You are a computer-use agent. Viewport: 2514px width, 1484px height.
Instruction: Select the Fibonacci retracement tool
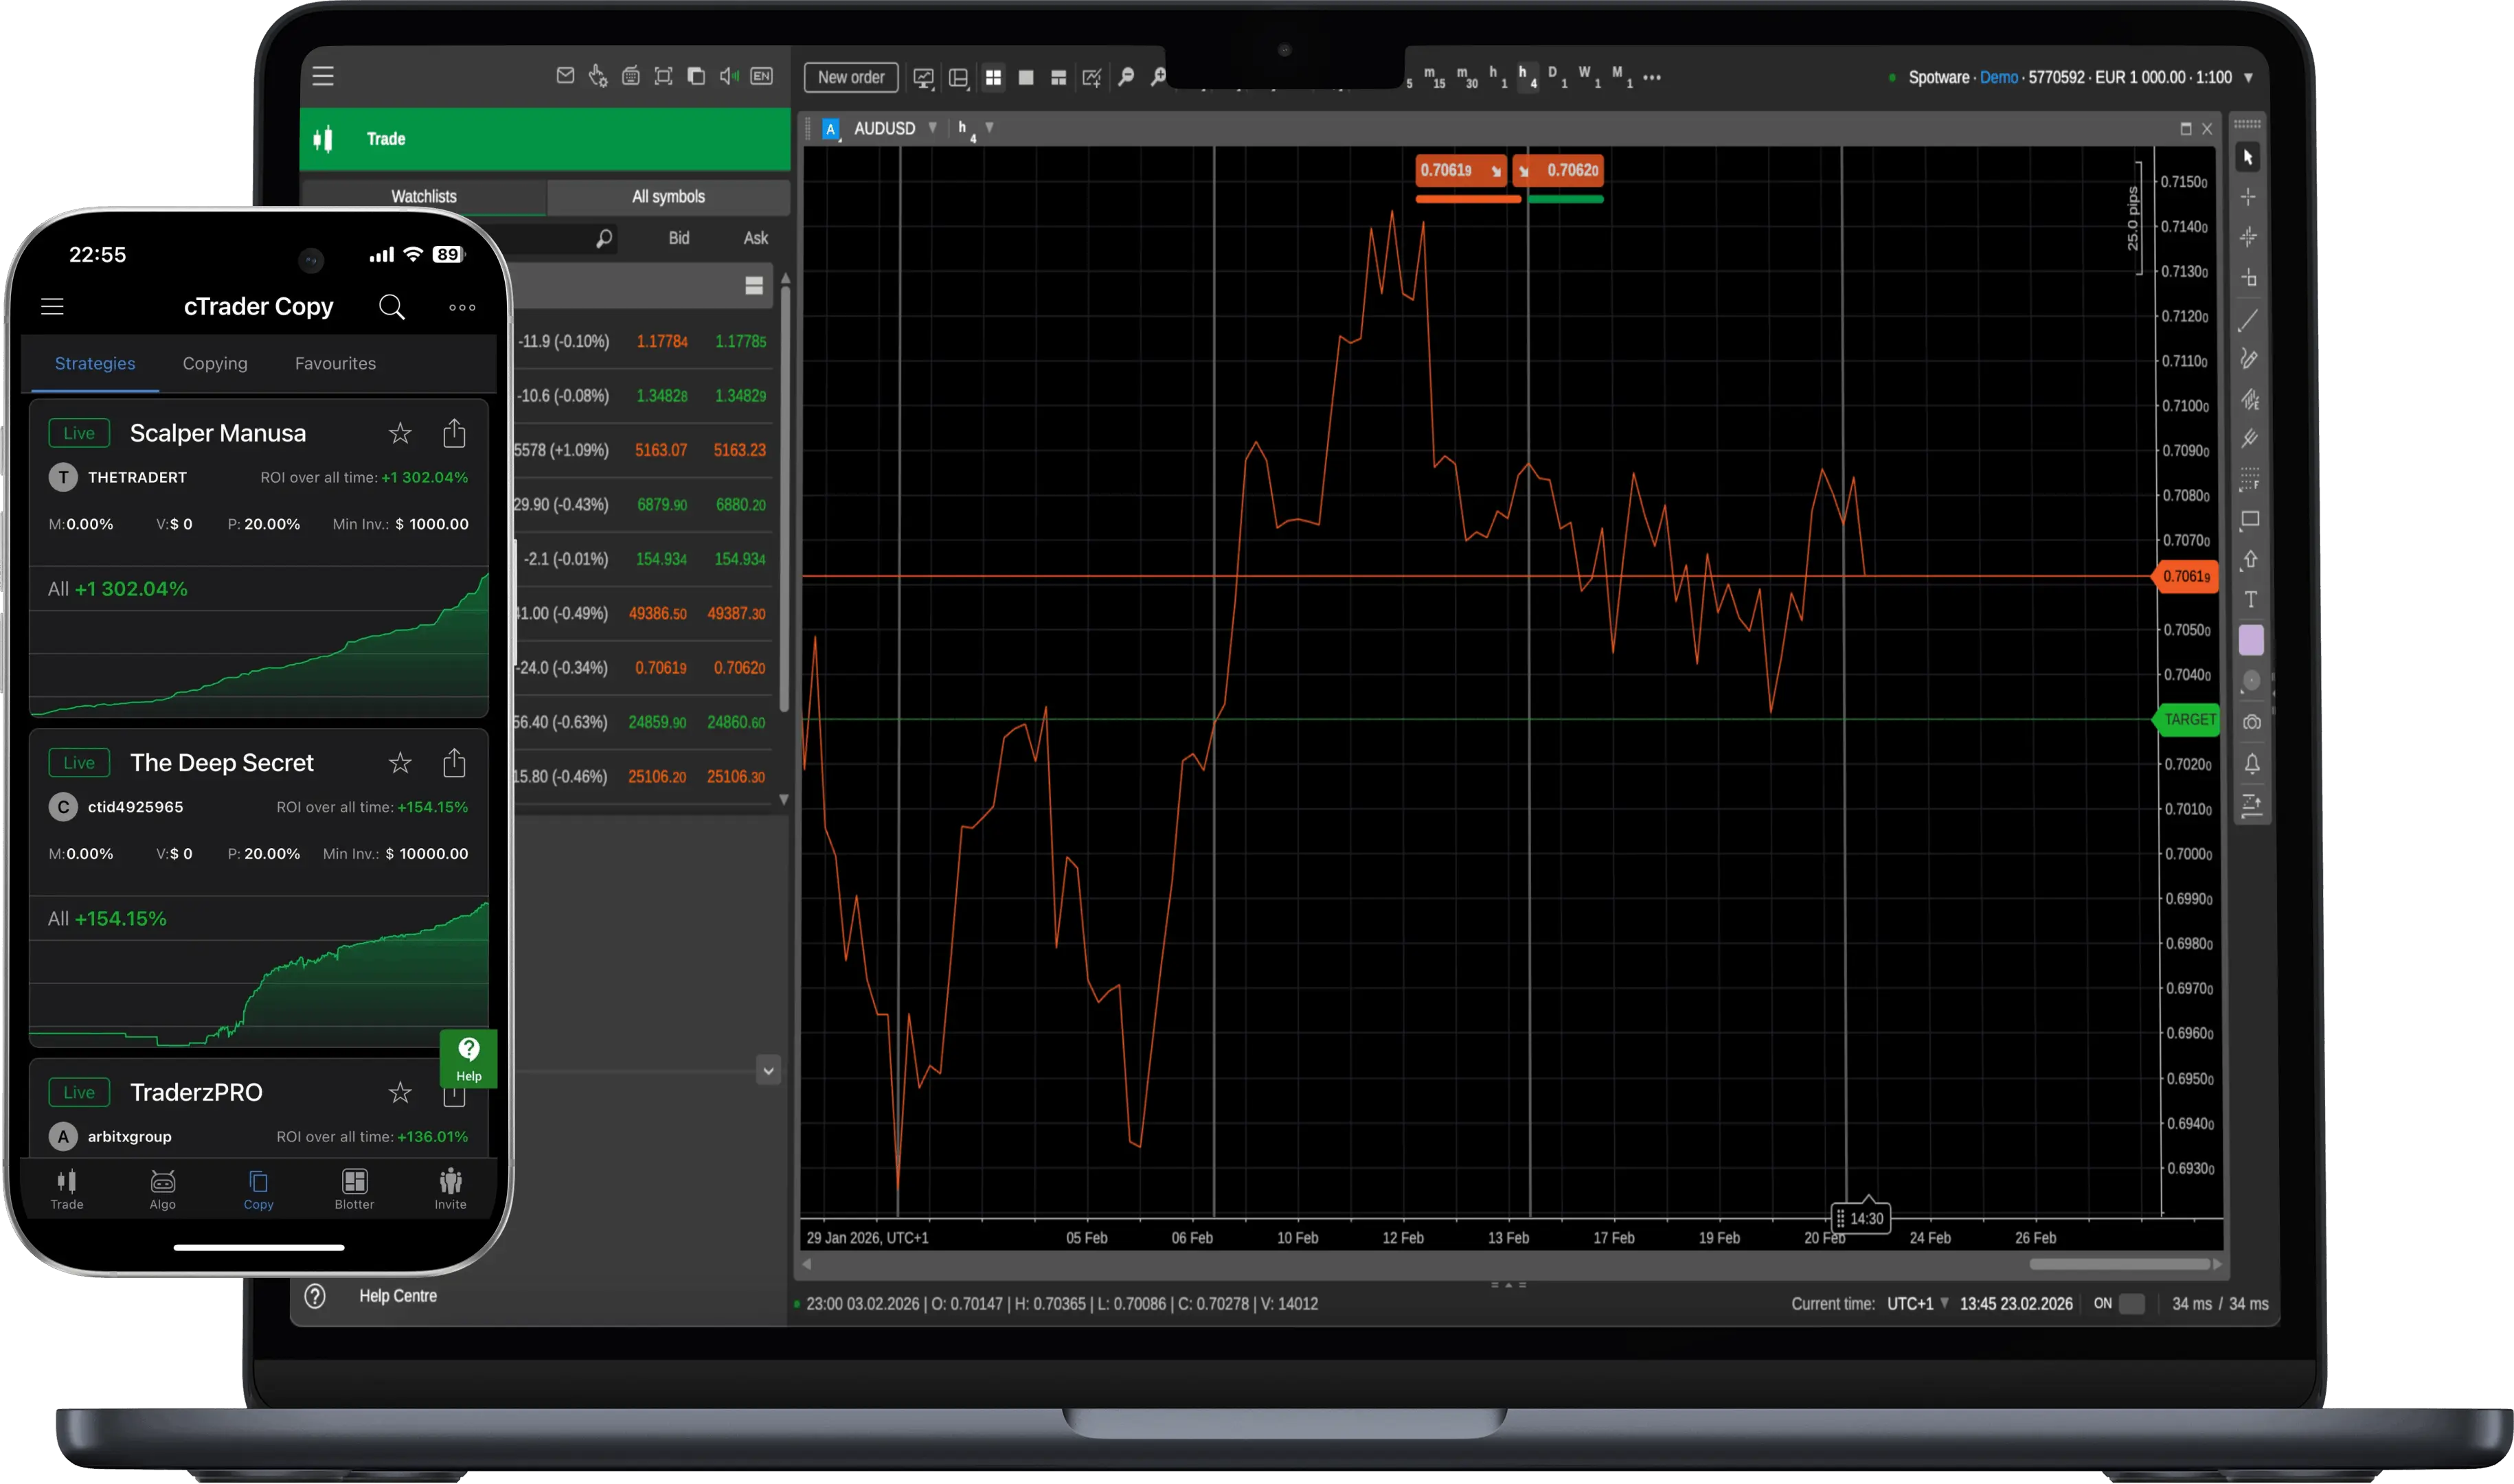tap(2250, 480)
